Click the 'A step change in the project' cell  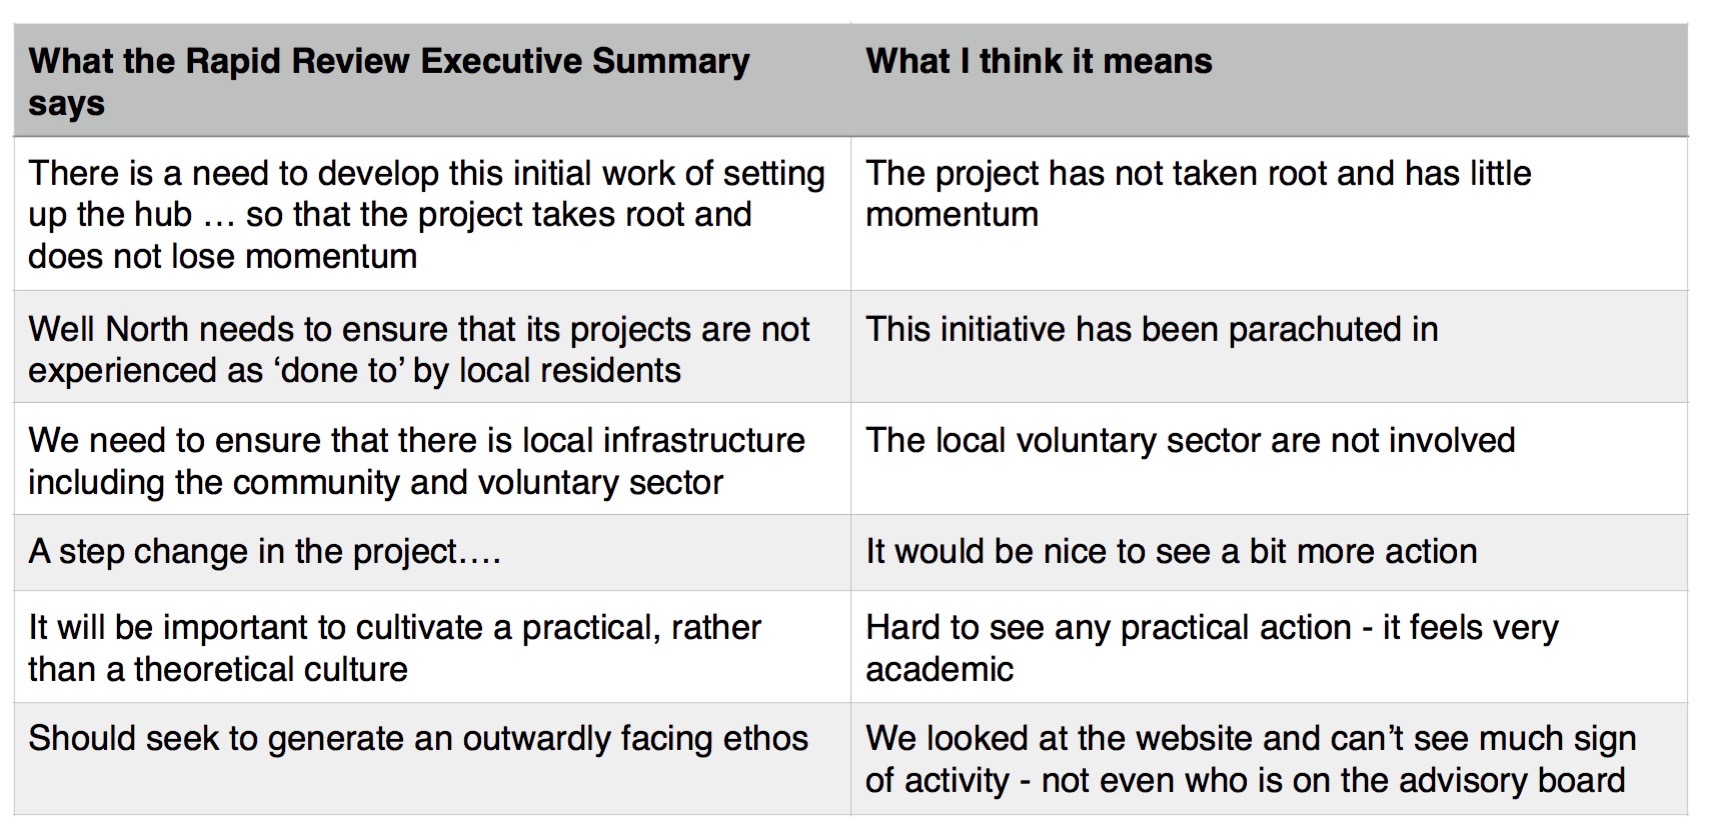tap(264, 552)
